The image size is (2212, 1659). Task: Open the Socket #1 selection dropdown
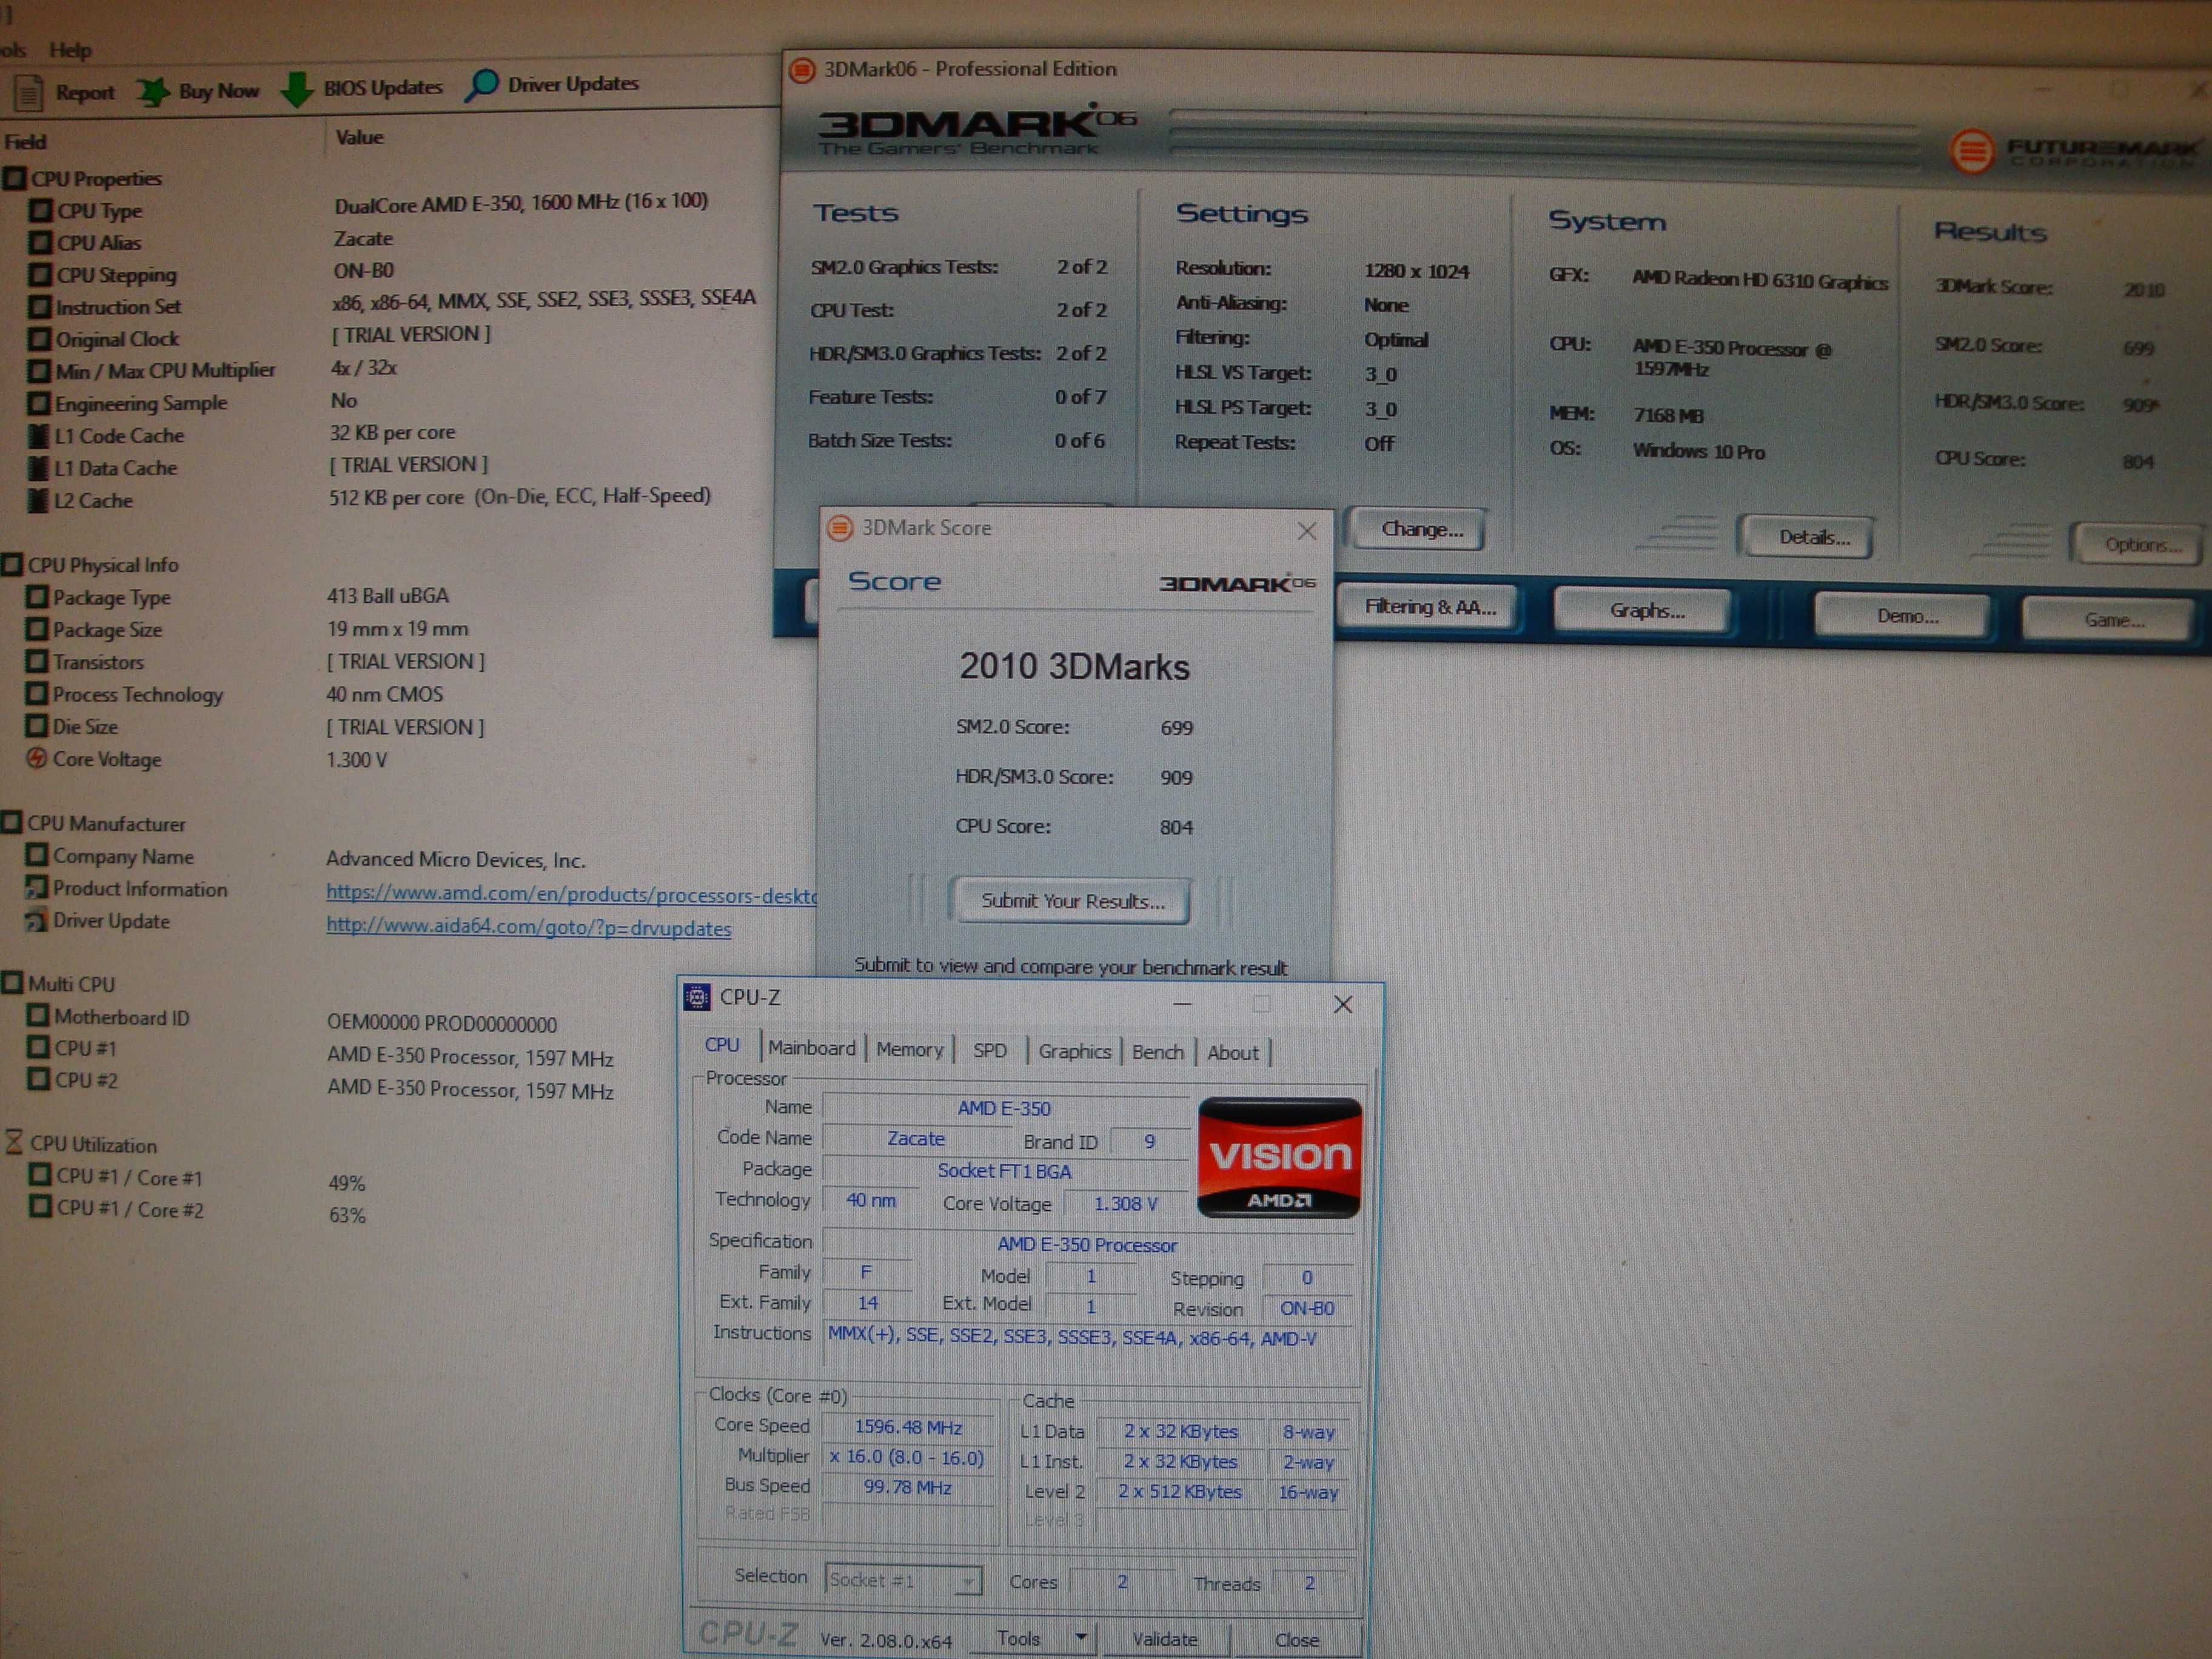[x=903, y=1580]
